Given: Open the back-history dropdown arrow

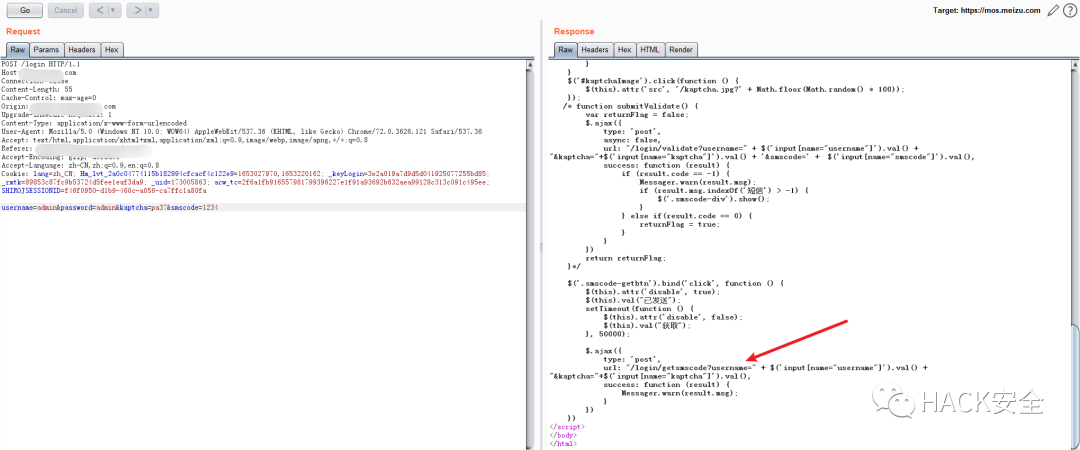Looking at the screenshot, I should [x=114, y=10].
